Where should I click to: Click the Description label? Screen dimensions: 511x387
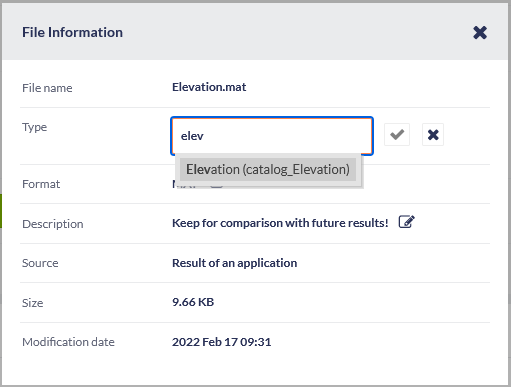tap(53, 224)
